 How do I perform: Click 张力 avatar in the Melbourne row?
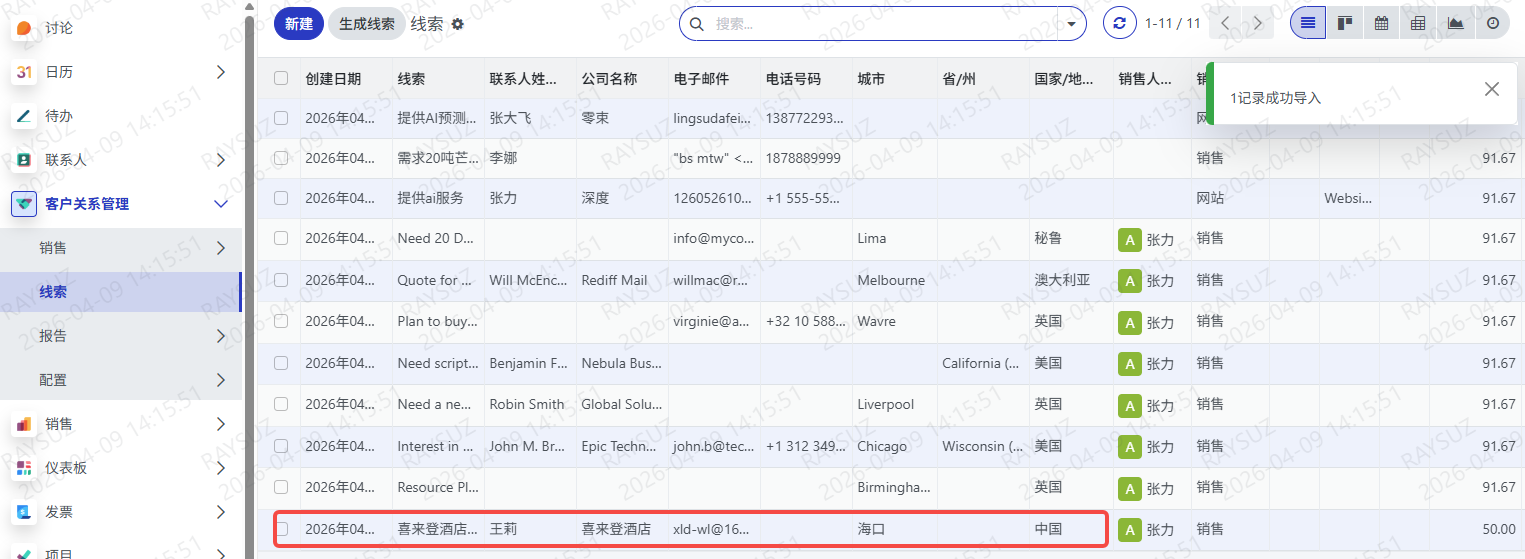(1129, 281)
